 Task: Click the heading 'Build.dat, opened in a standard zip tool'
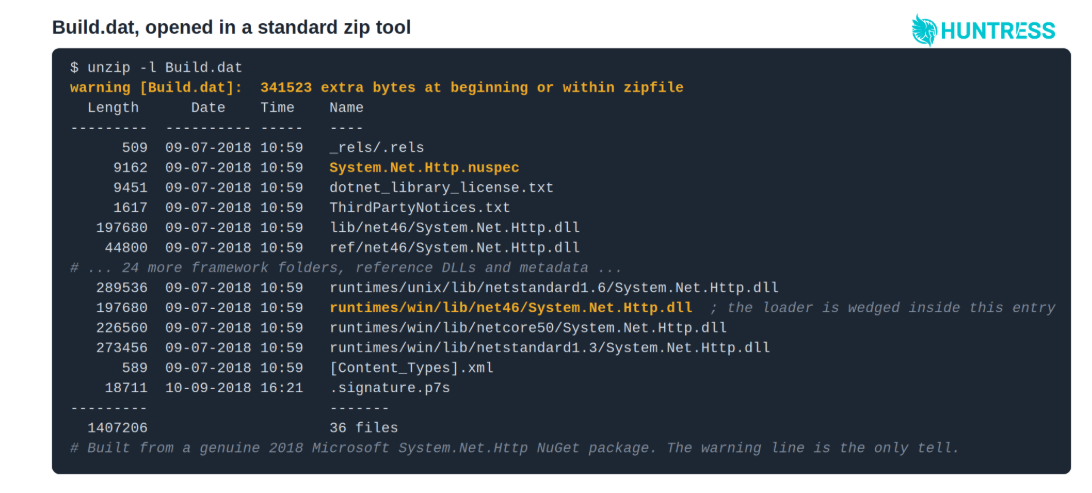click(x=231, y=27)
